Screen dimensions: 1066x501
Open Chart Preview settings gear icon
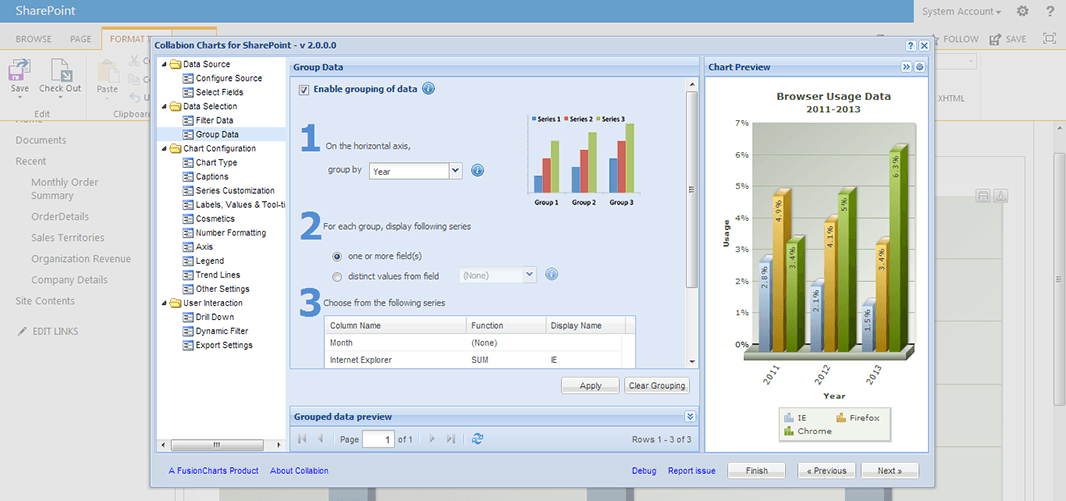[920, 67]
